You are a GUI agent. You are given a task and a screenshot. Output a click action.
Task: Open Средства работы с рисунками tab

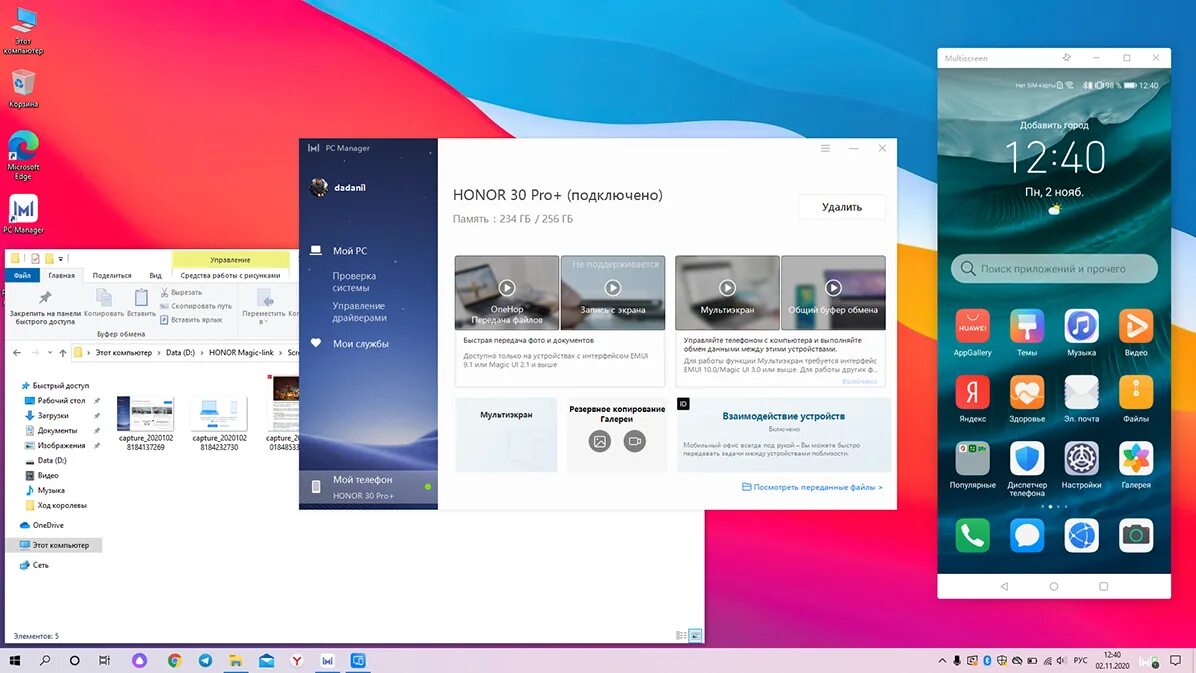(230, 275)
